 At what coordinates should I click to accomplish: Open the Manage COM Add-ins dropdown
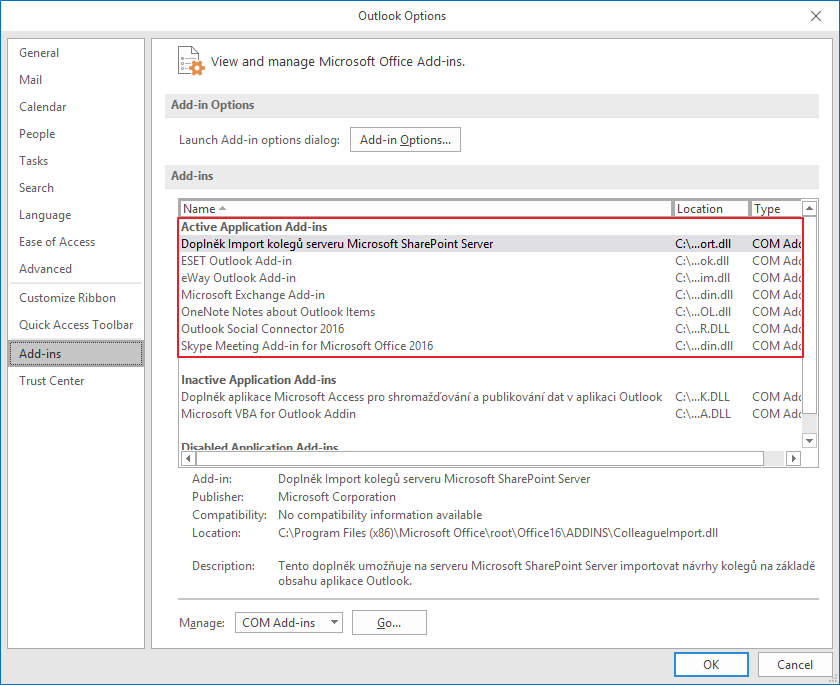coord(289,623)
